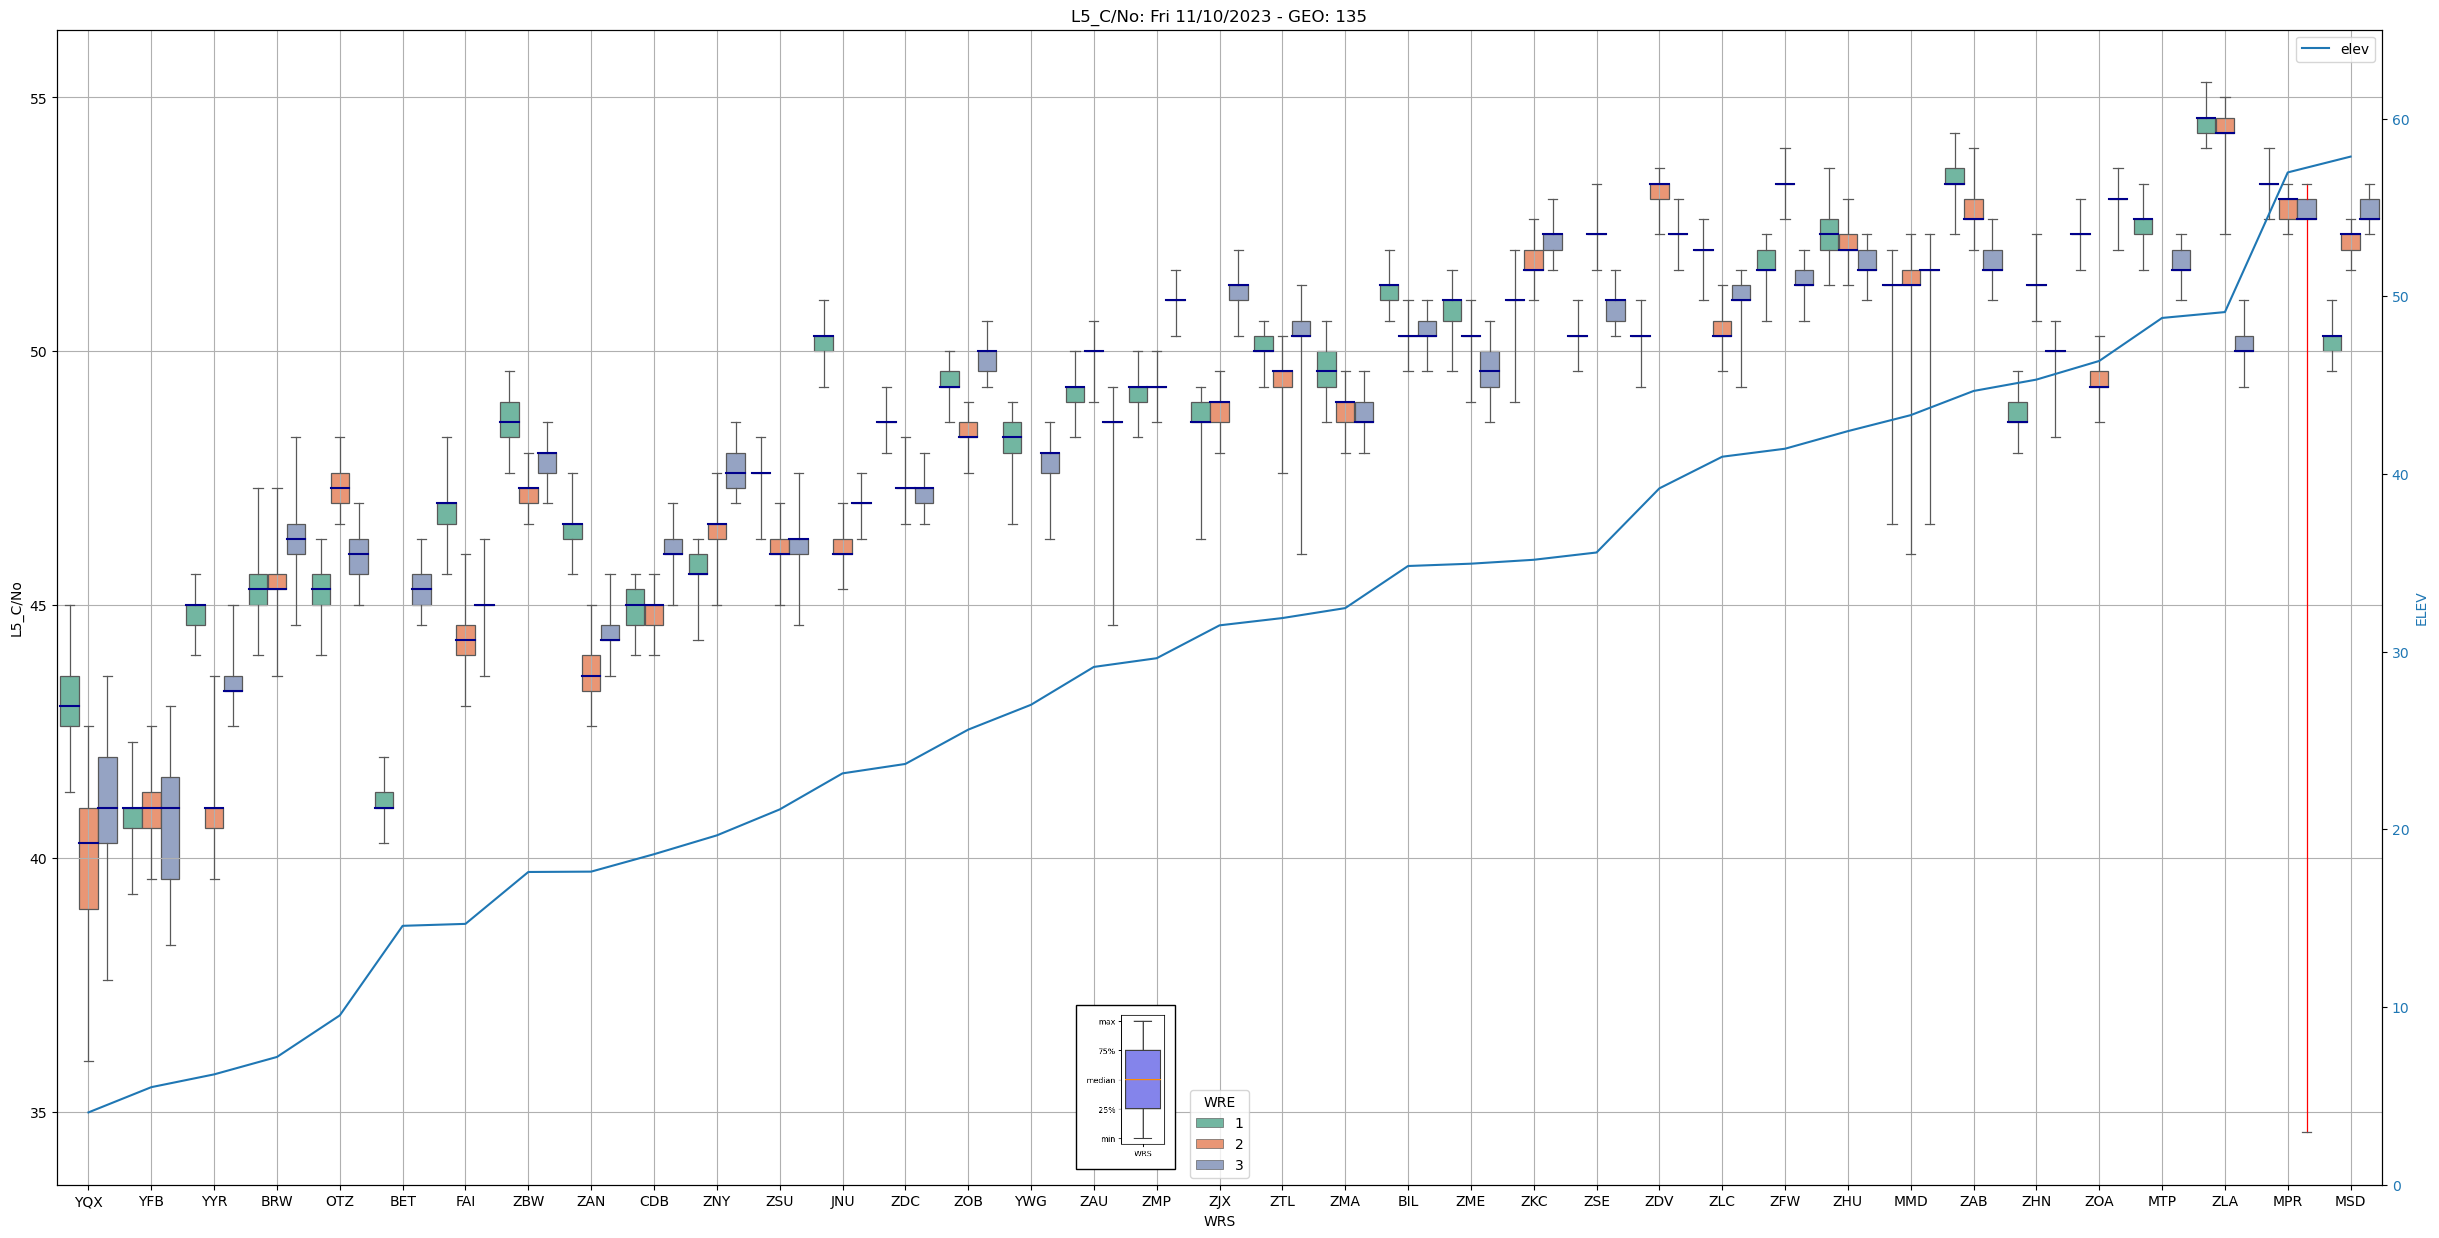Click the 'ZFW' x-axis label
The height and width of the screenshot is (1238, 2439).
click(1785, 1201)
